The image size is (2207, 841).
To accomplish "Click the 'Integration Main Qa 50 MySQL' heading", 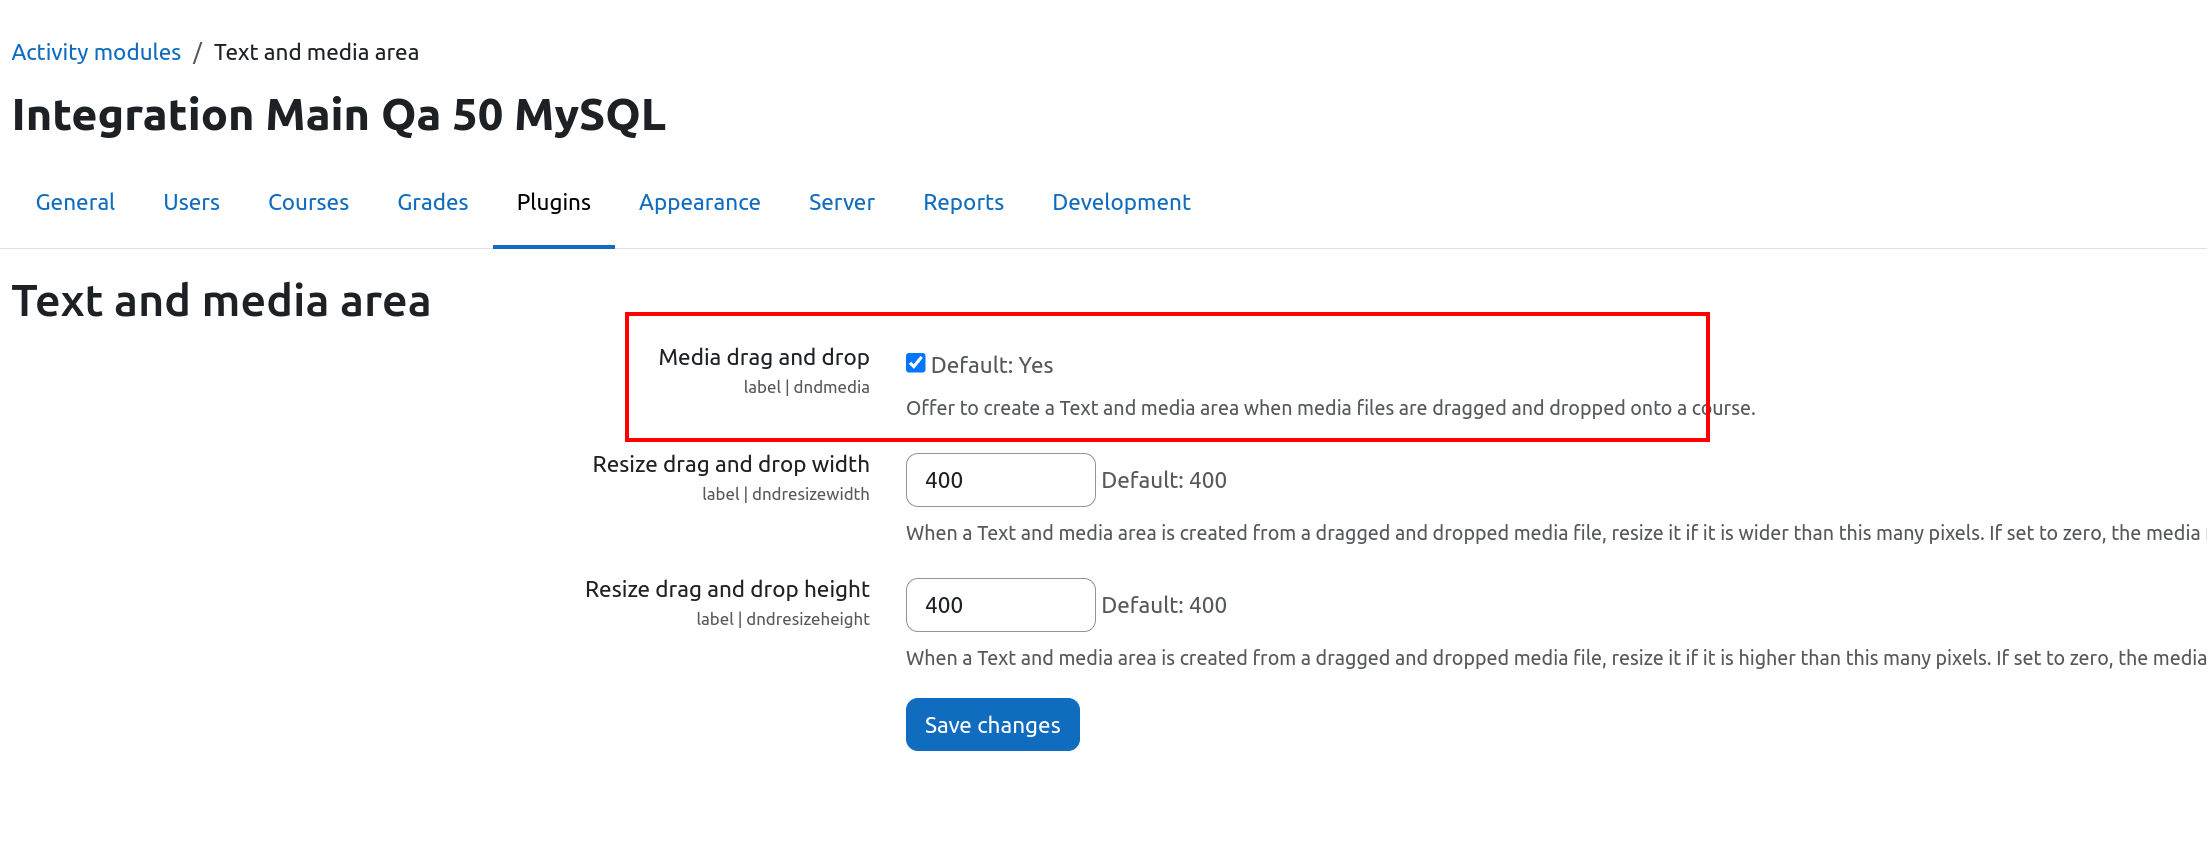I will click(339, 115).
